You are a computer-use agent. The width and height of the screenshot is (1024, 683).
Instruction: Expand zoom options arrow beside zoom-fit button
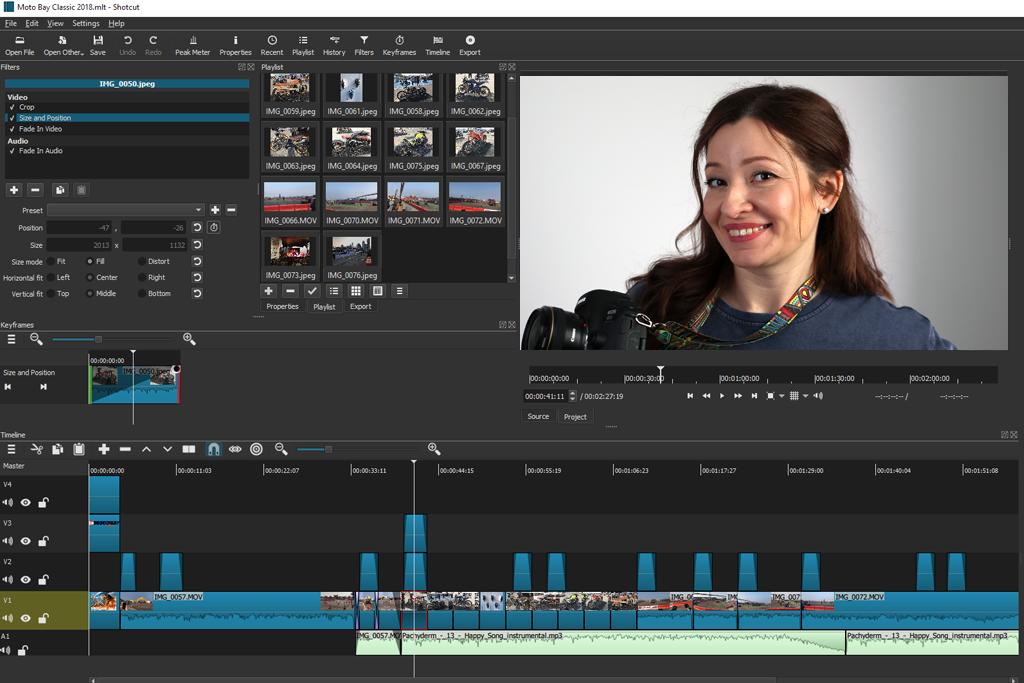782,396
